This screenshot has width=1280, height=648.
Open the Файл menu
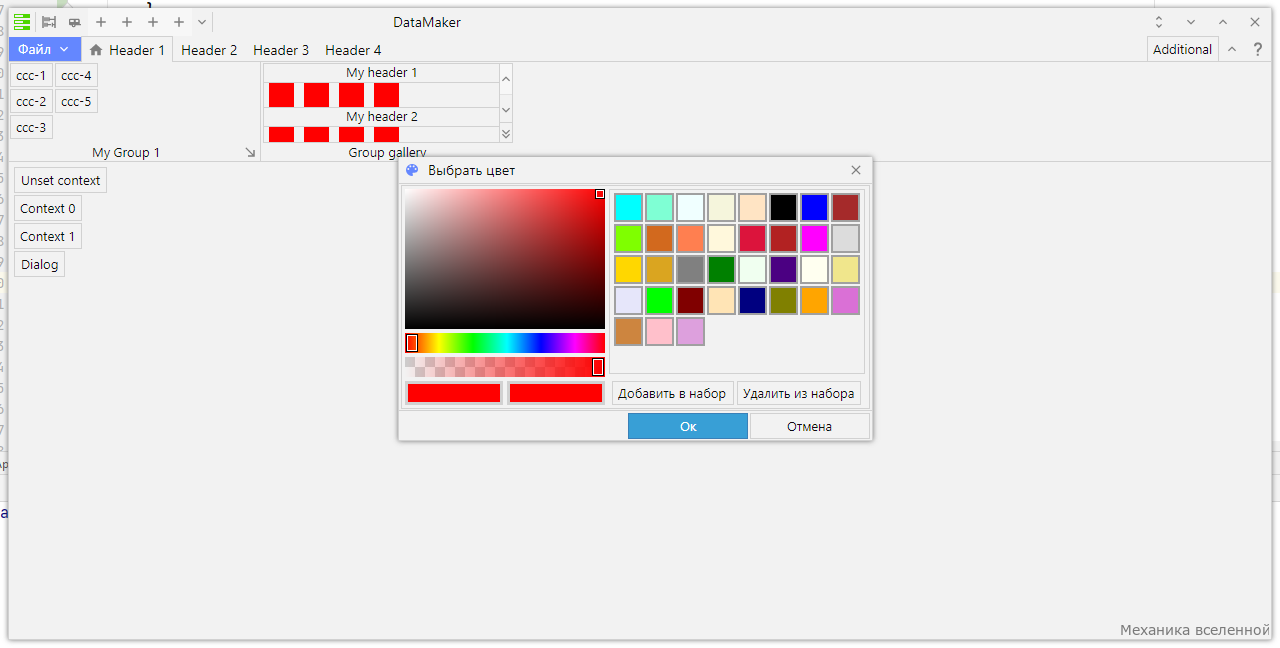(x=45, y=49)
